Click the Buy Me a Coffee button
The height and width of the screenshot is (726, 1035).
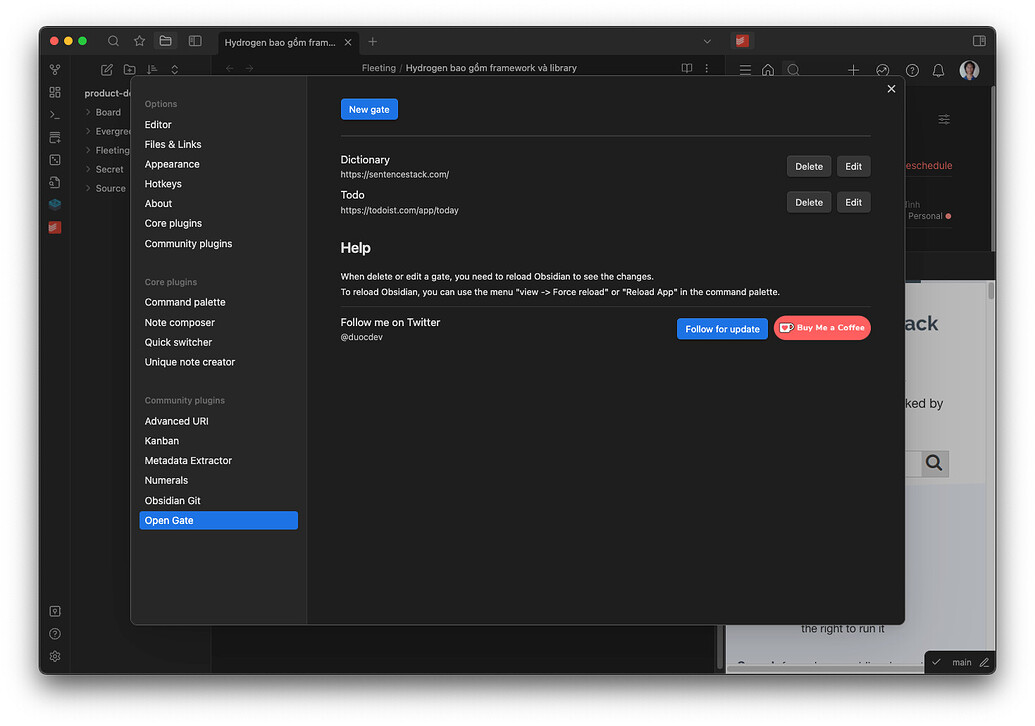tap(822, 327)
